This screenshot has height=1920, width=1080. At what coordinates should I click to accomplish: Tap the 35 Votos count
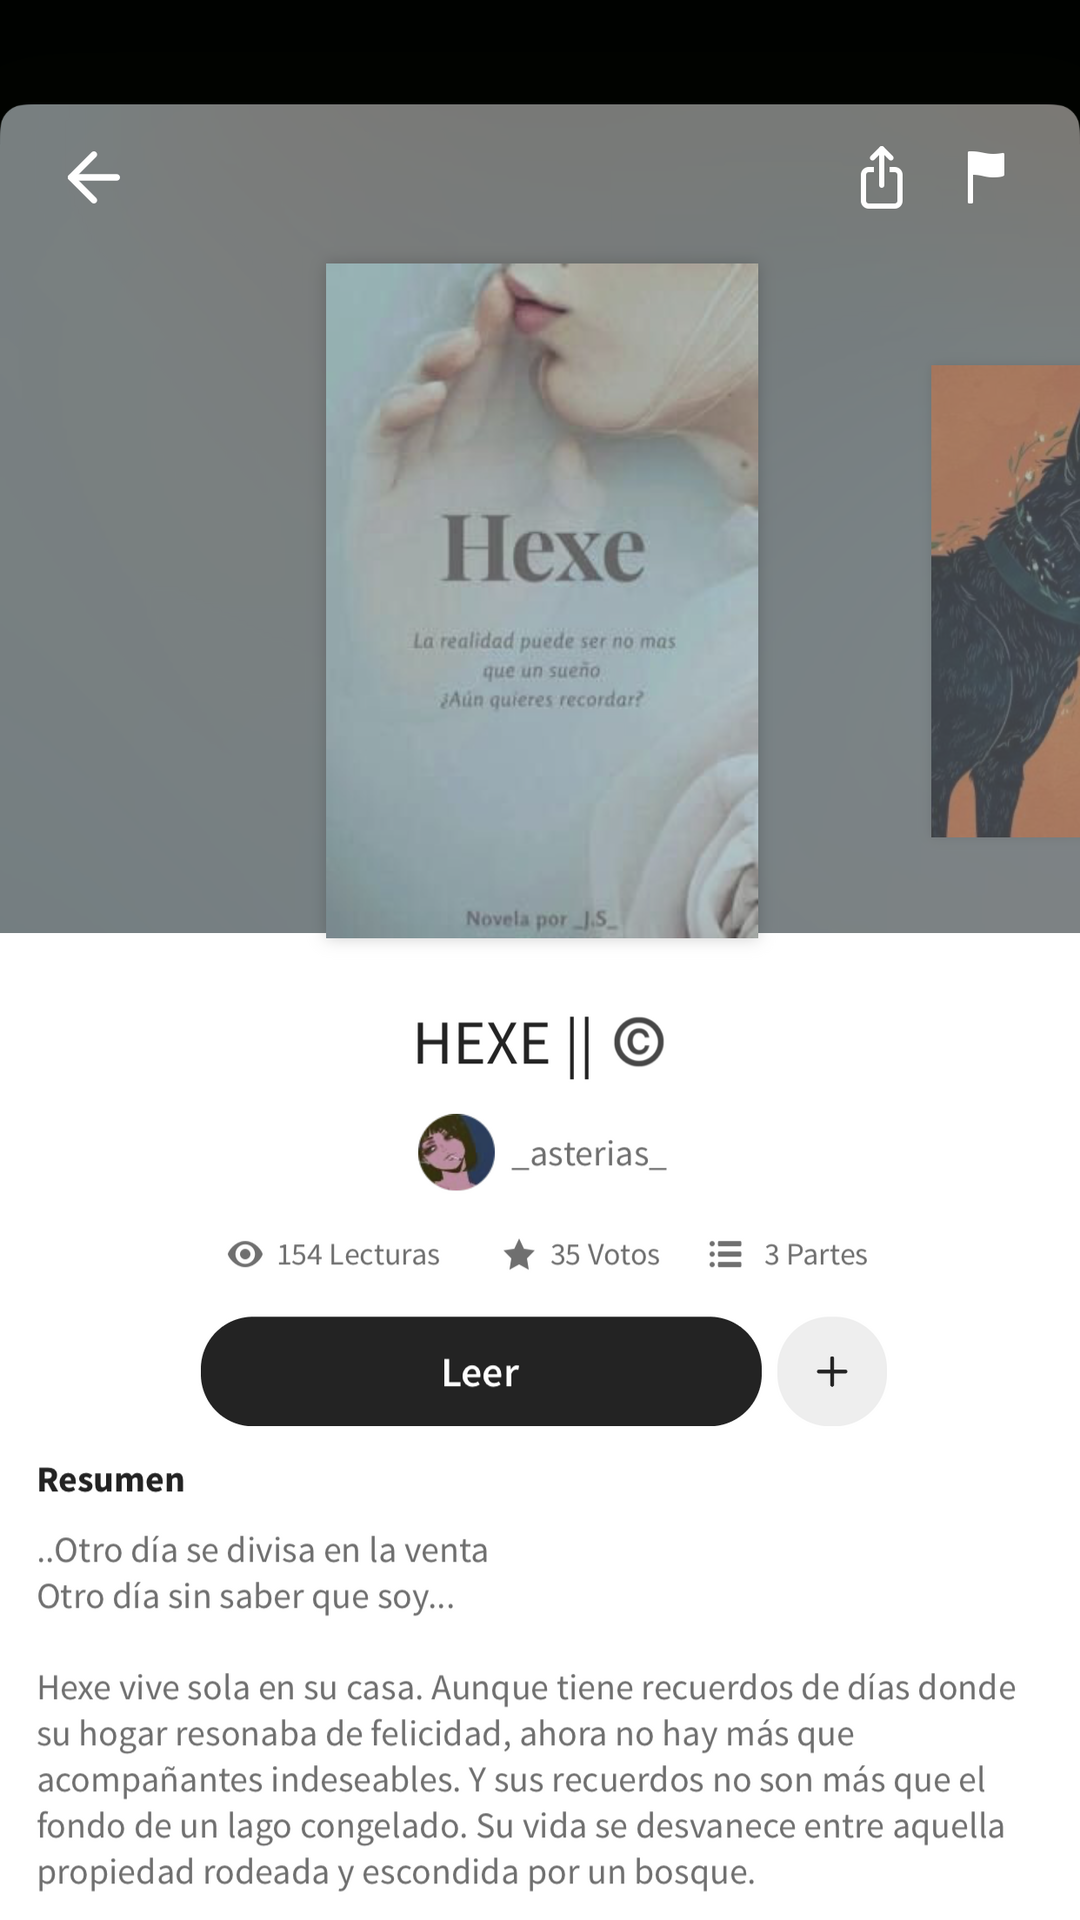click(605, 1254)
